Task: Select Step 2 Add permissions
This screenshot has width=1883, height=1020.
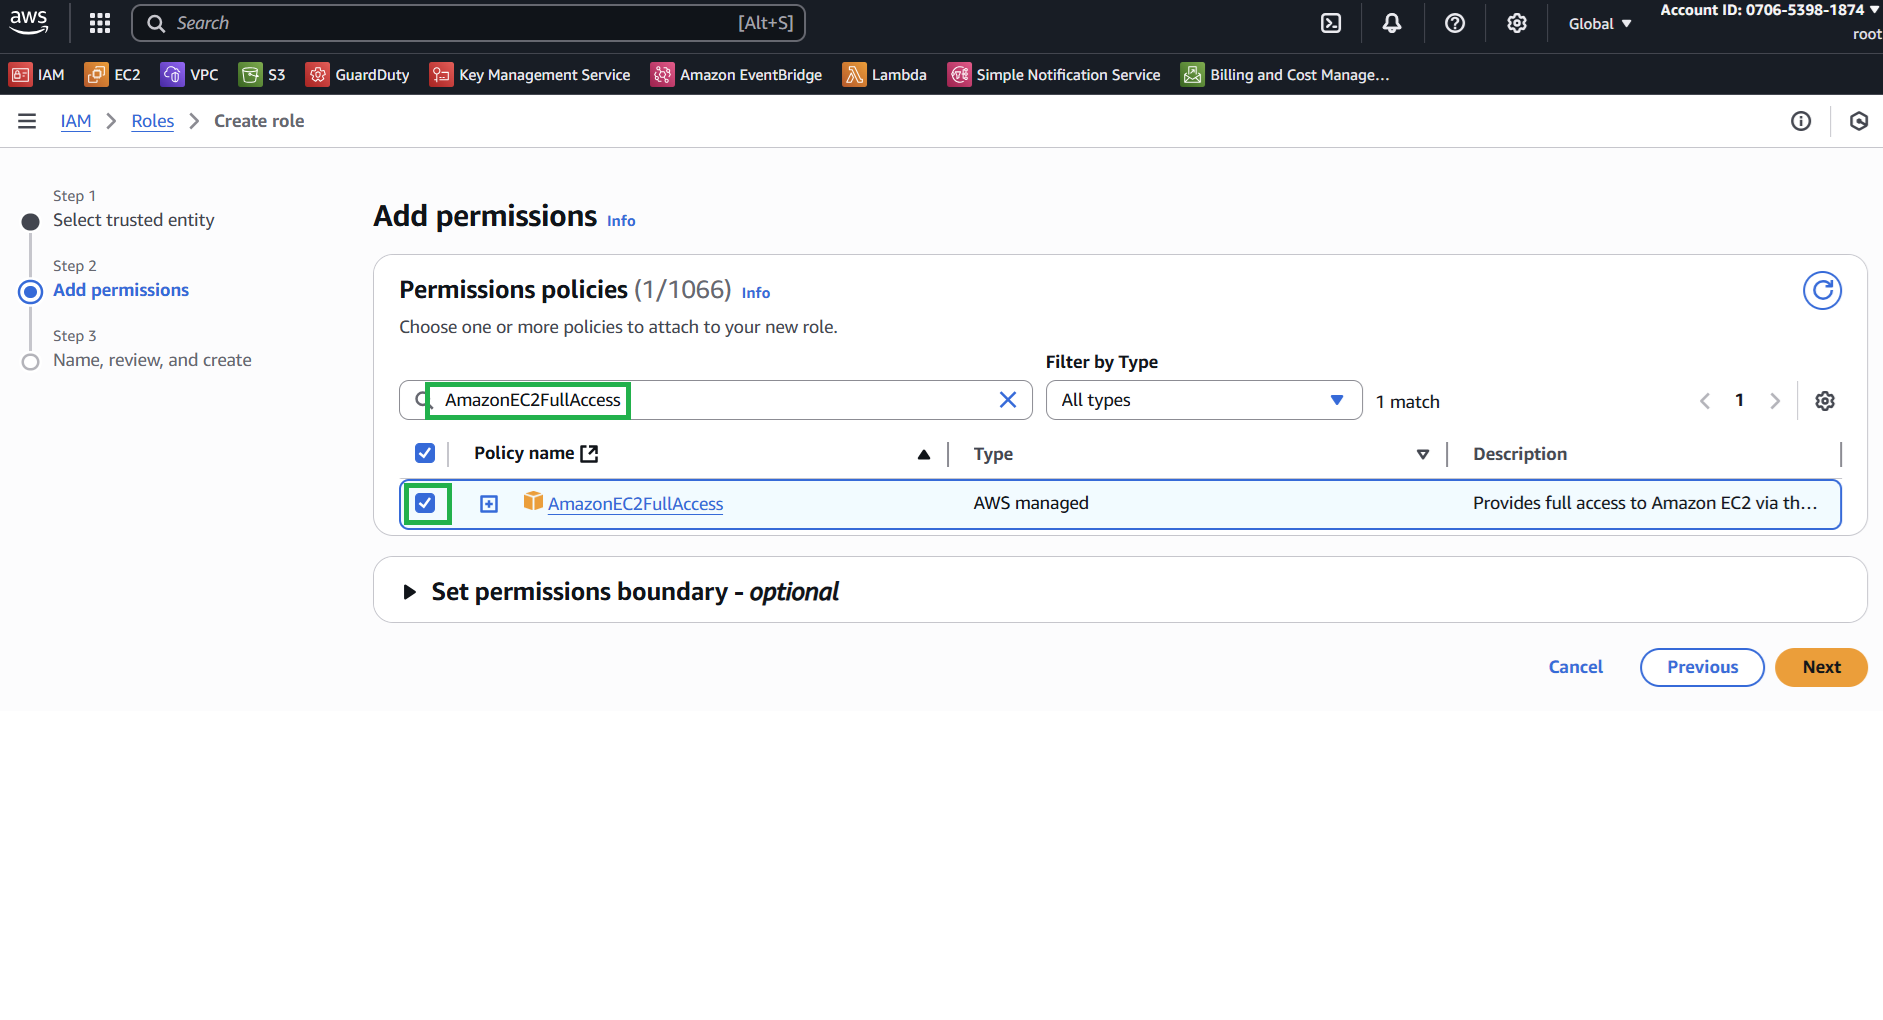Action: (121, 290)
